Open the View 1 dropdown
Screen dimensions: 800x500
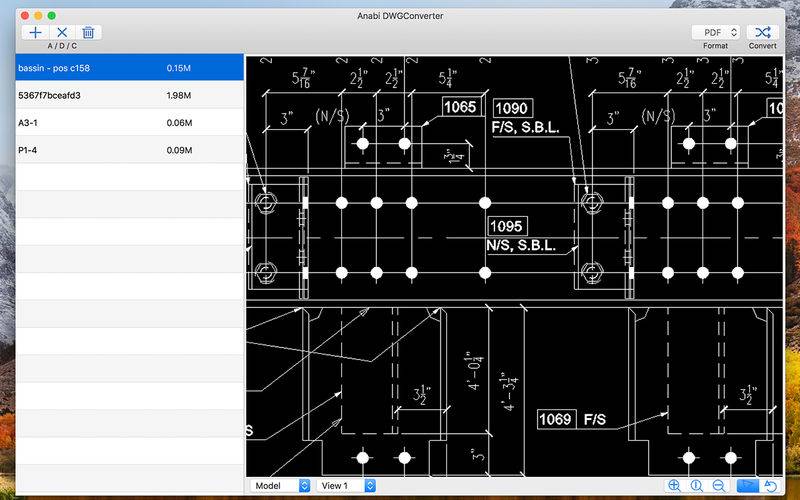click(x=346, y=486)
